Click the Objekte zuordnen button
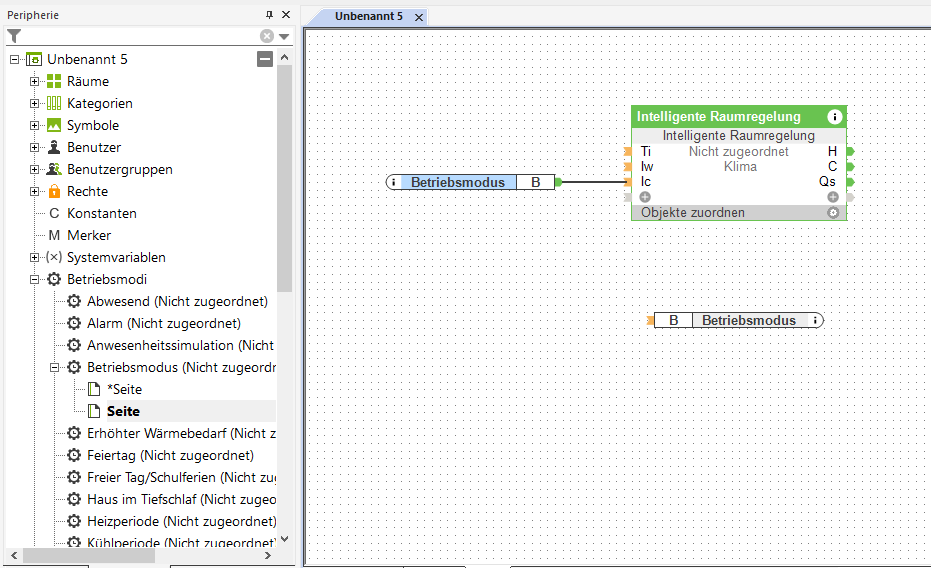This screenshot has width=931, height=568. [692, 212]
